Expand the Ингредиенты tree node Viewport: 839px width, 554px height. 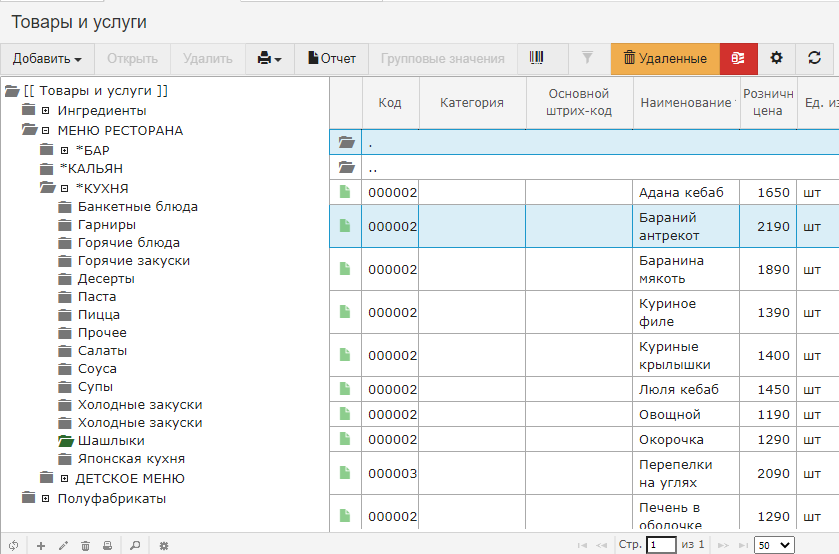[46, 111]
